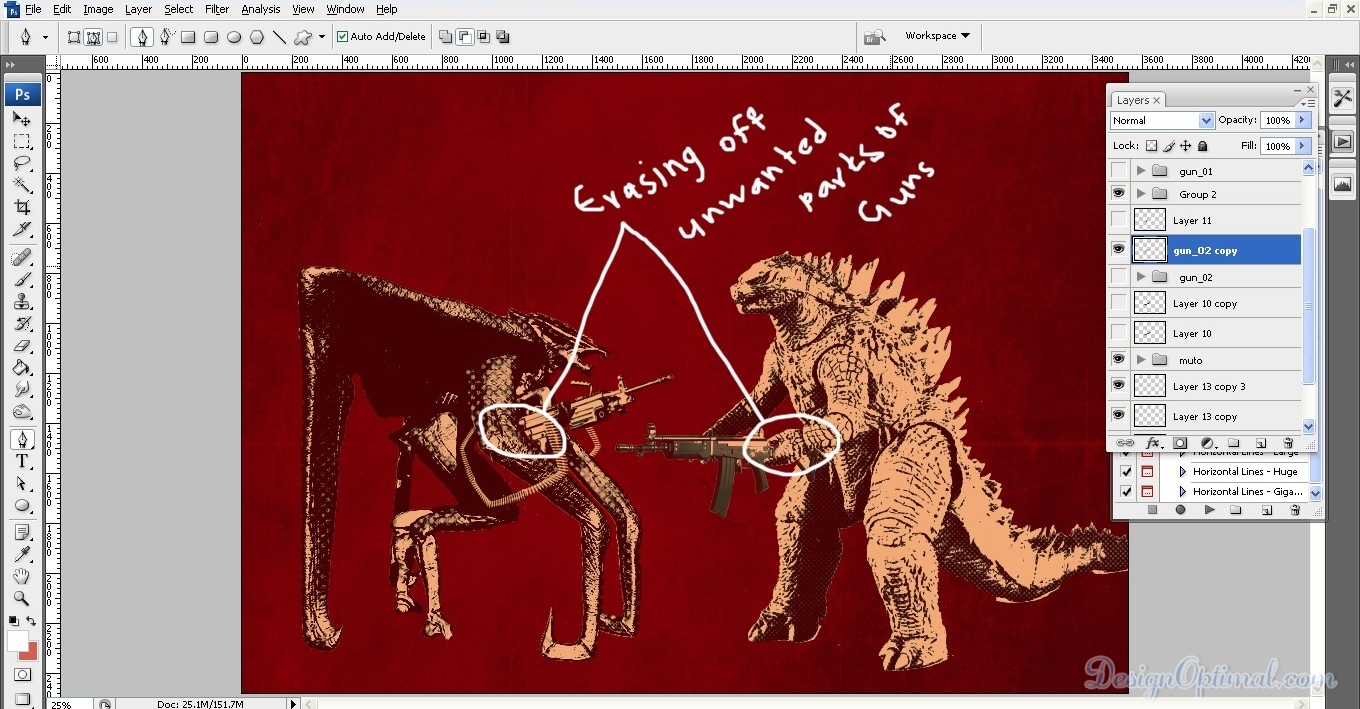Click the foreground color swatch
The image size is (1360, 709).
18,641
